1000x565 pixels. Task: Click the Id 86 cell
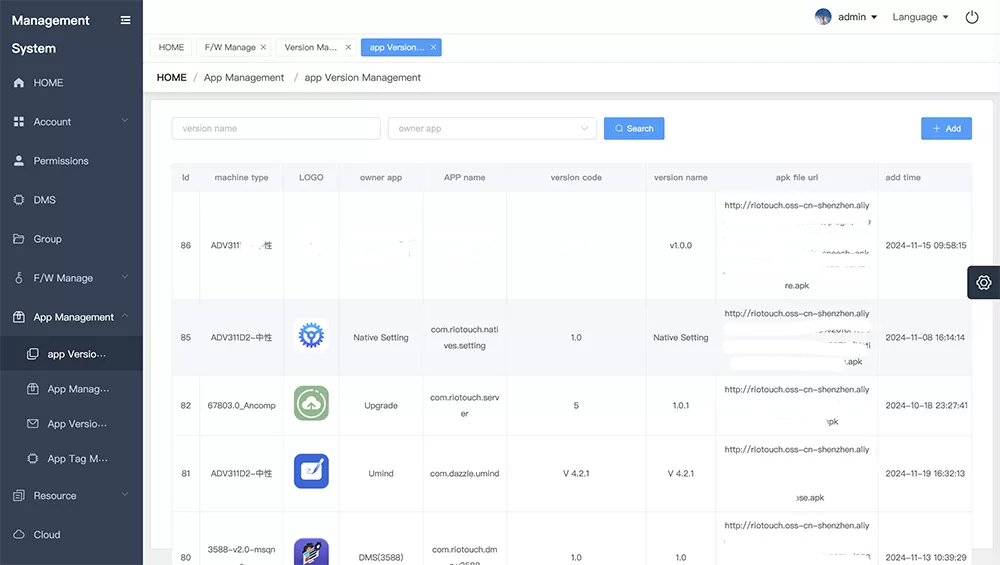186,246
